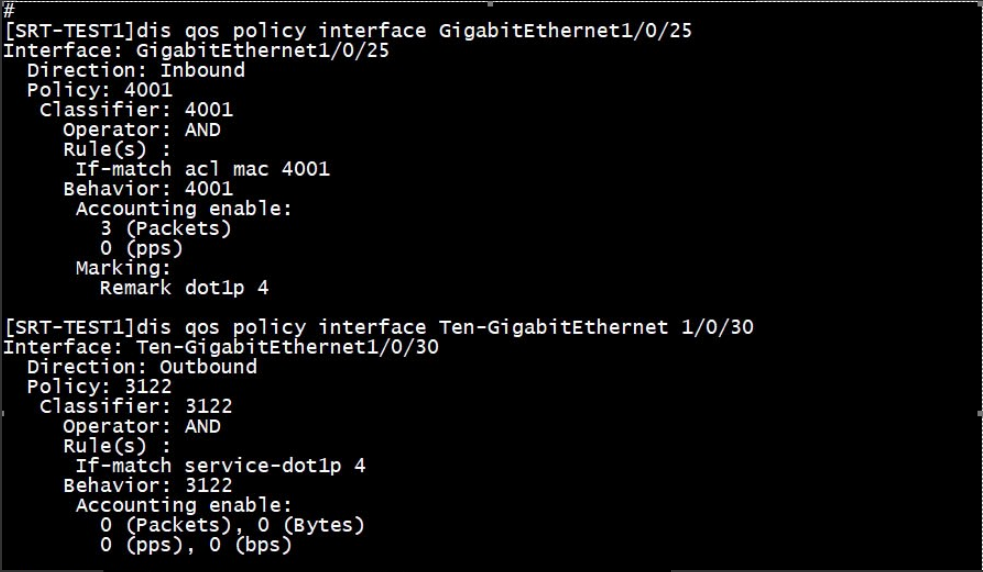The width and height of the screenshot is (983, 572).
Task: Click the 'Marking:' label
Action: (x=124, y=268)
